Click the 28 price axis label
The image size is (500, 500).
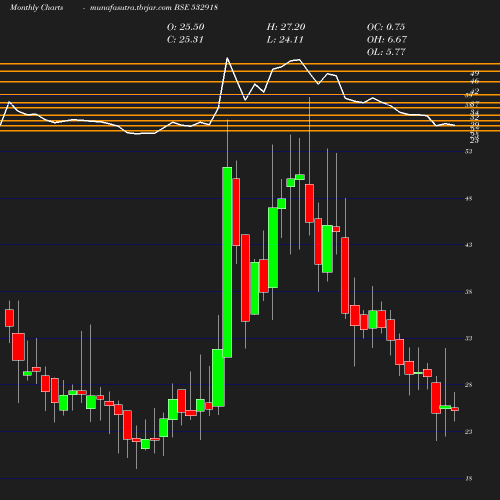[469, 385]
